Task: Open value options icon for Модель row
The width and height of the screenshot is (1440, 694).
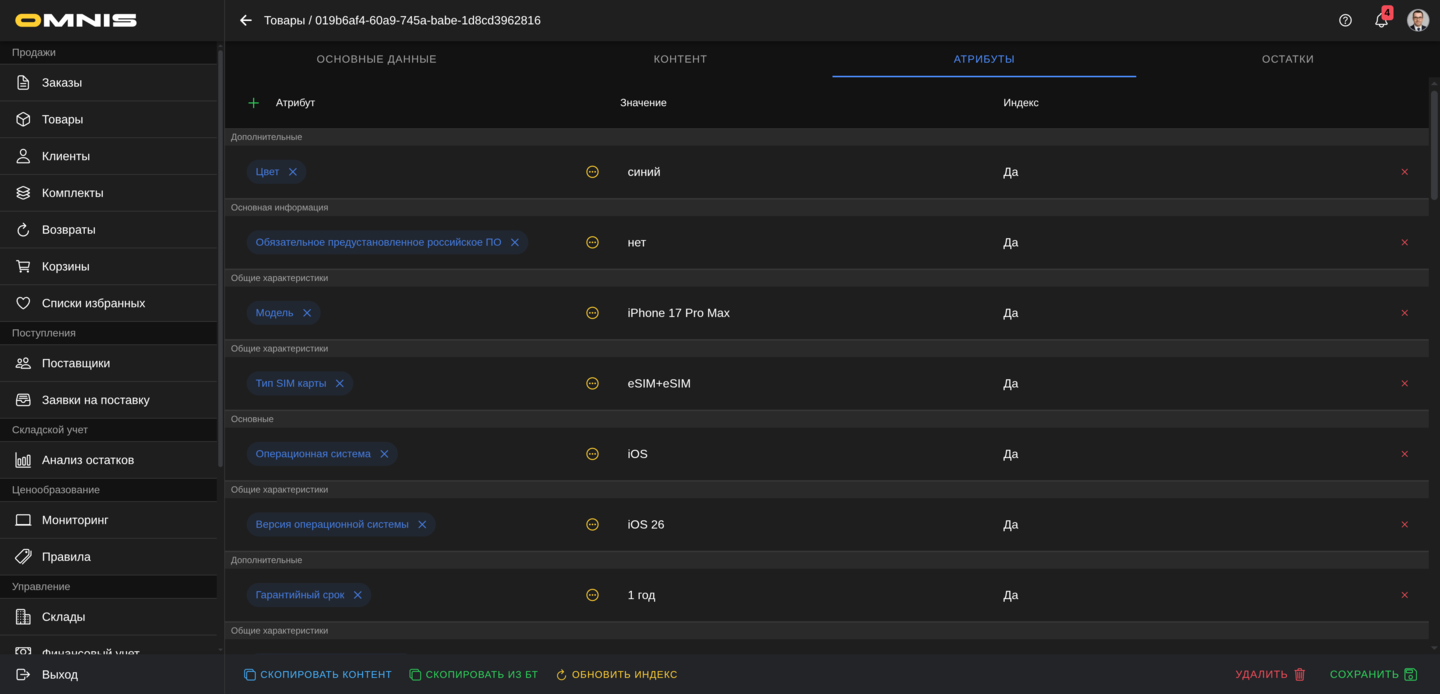Action: 592,313
